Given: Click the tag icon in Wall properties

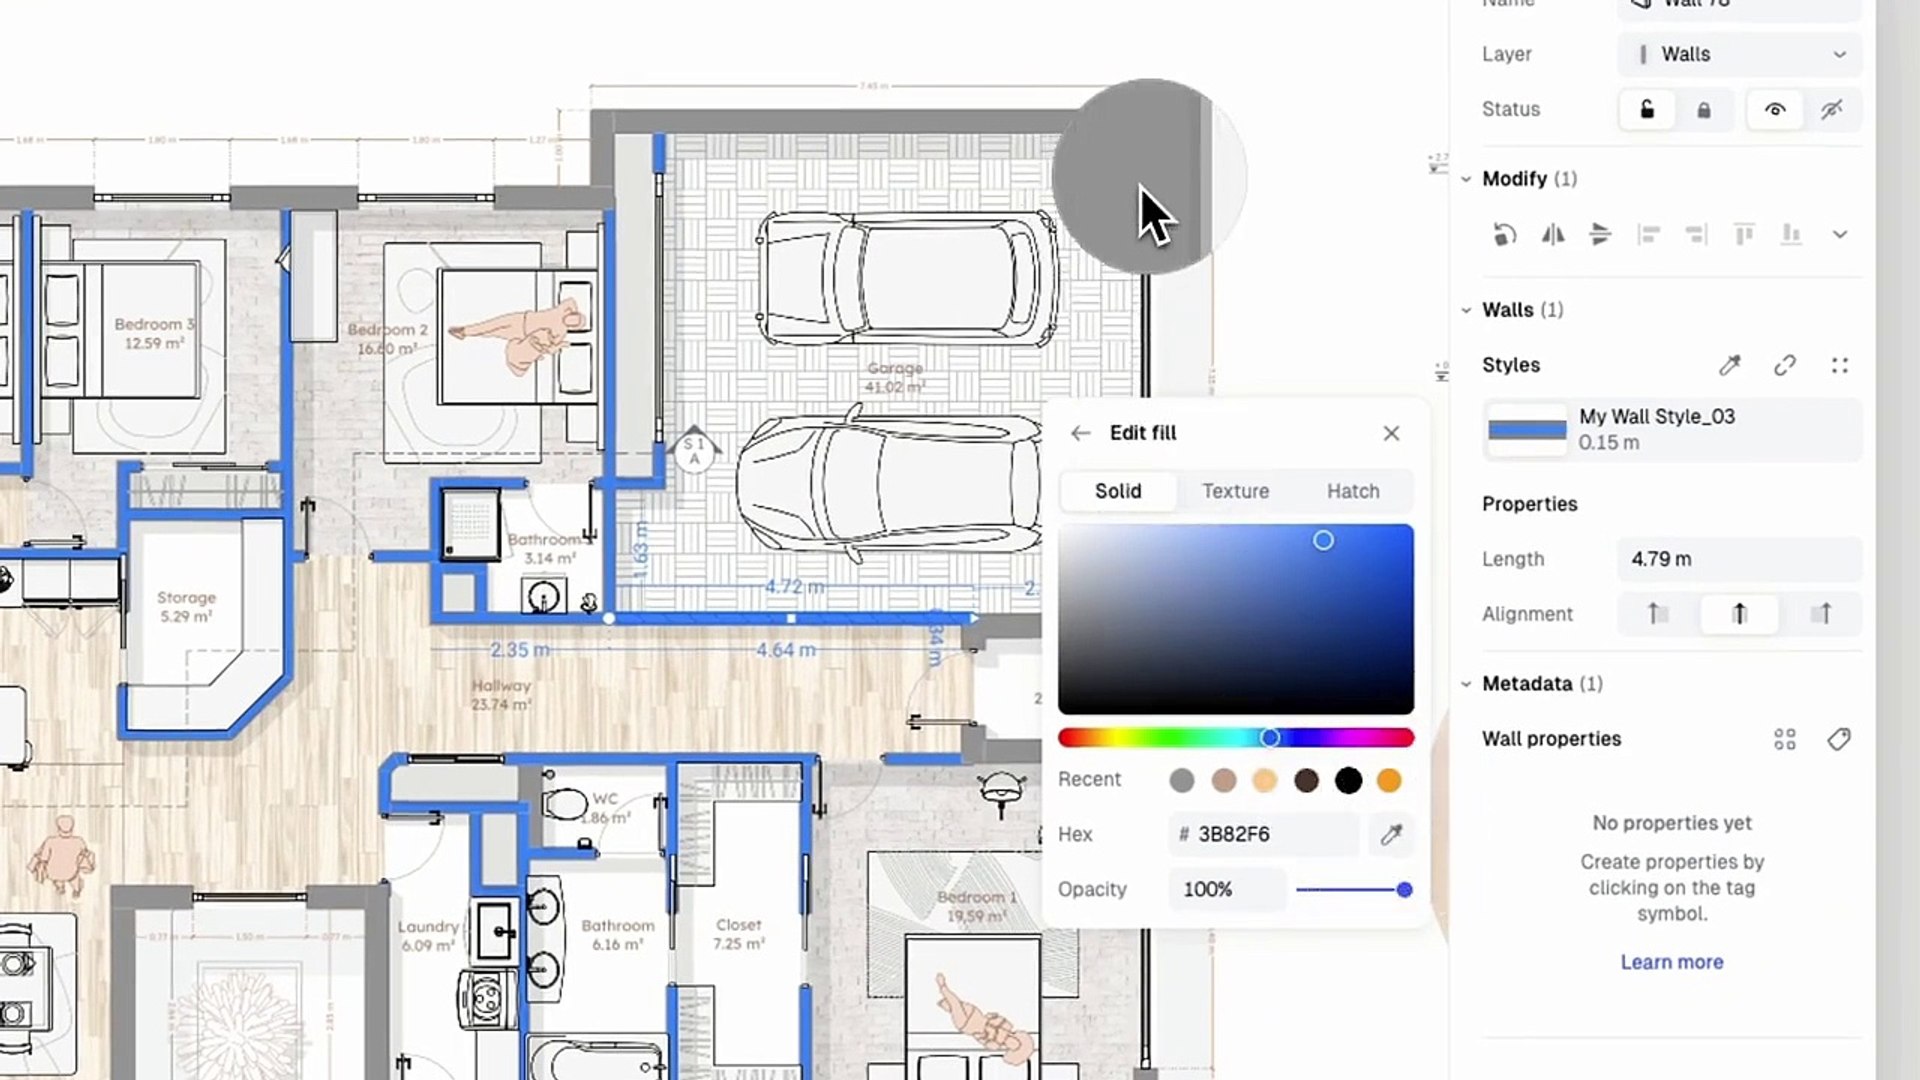Looking at the screenshot, I should 1839,739.
